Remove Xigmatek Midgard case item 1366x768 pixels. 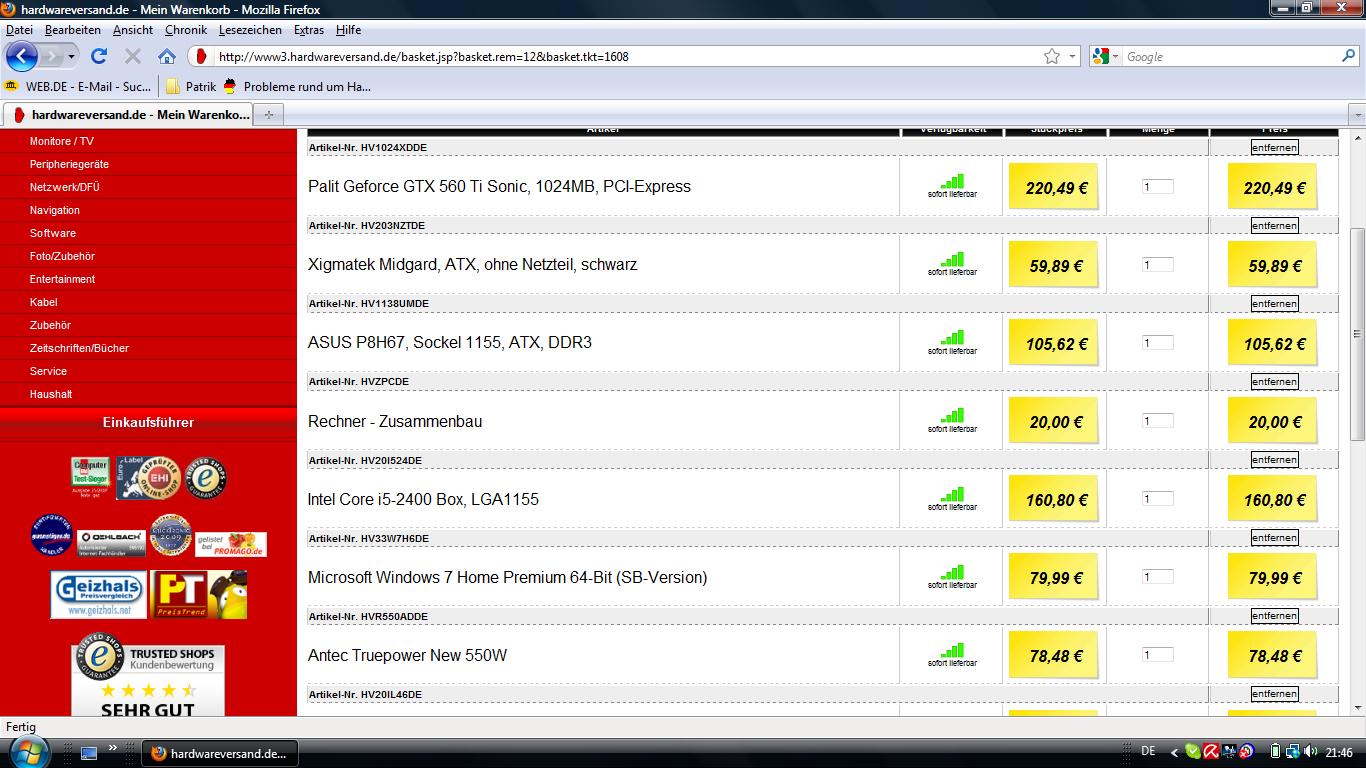[1274, 226]
